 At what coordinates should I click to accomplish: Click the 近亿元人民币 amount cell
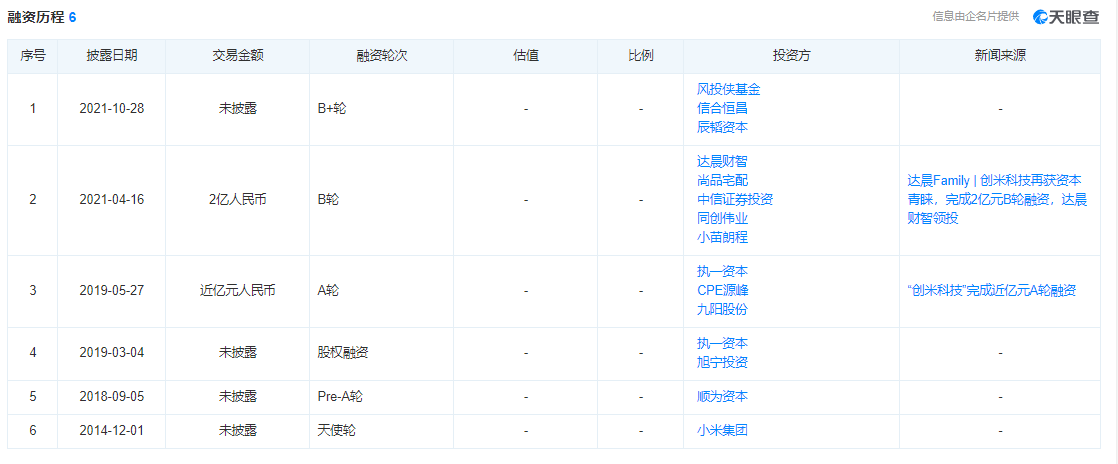(x=237, y=291)
